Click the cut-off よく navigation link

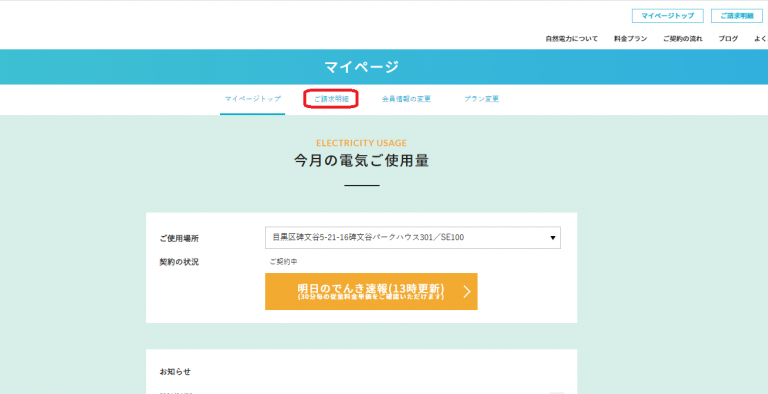(x=761, y=39)
